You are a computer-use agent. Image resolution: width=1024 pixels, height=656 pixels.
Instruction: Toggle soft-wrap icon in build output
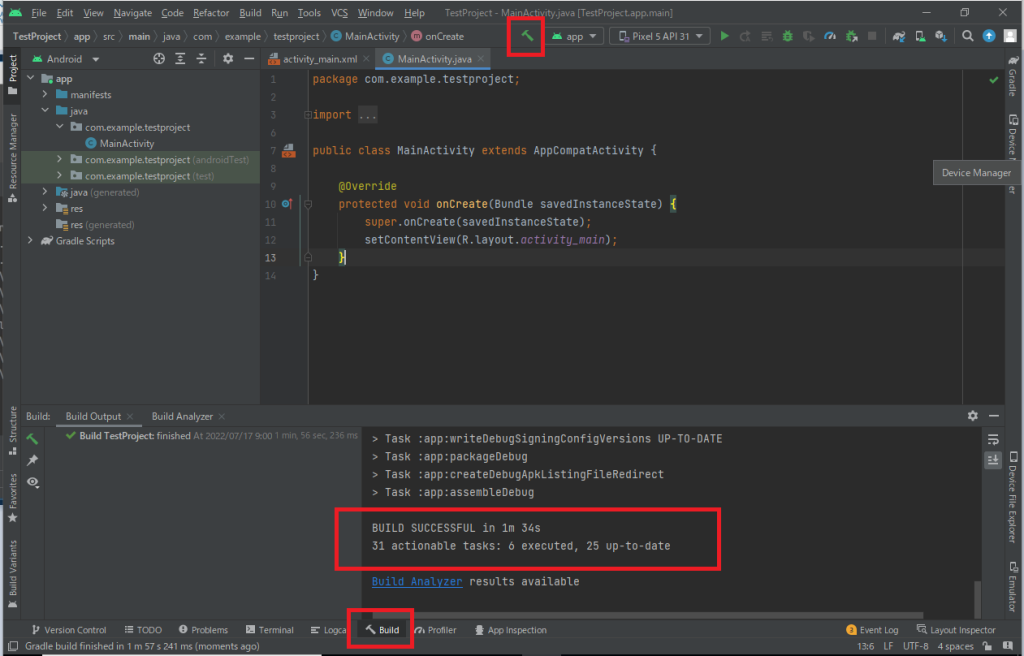point(993,440)
